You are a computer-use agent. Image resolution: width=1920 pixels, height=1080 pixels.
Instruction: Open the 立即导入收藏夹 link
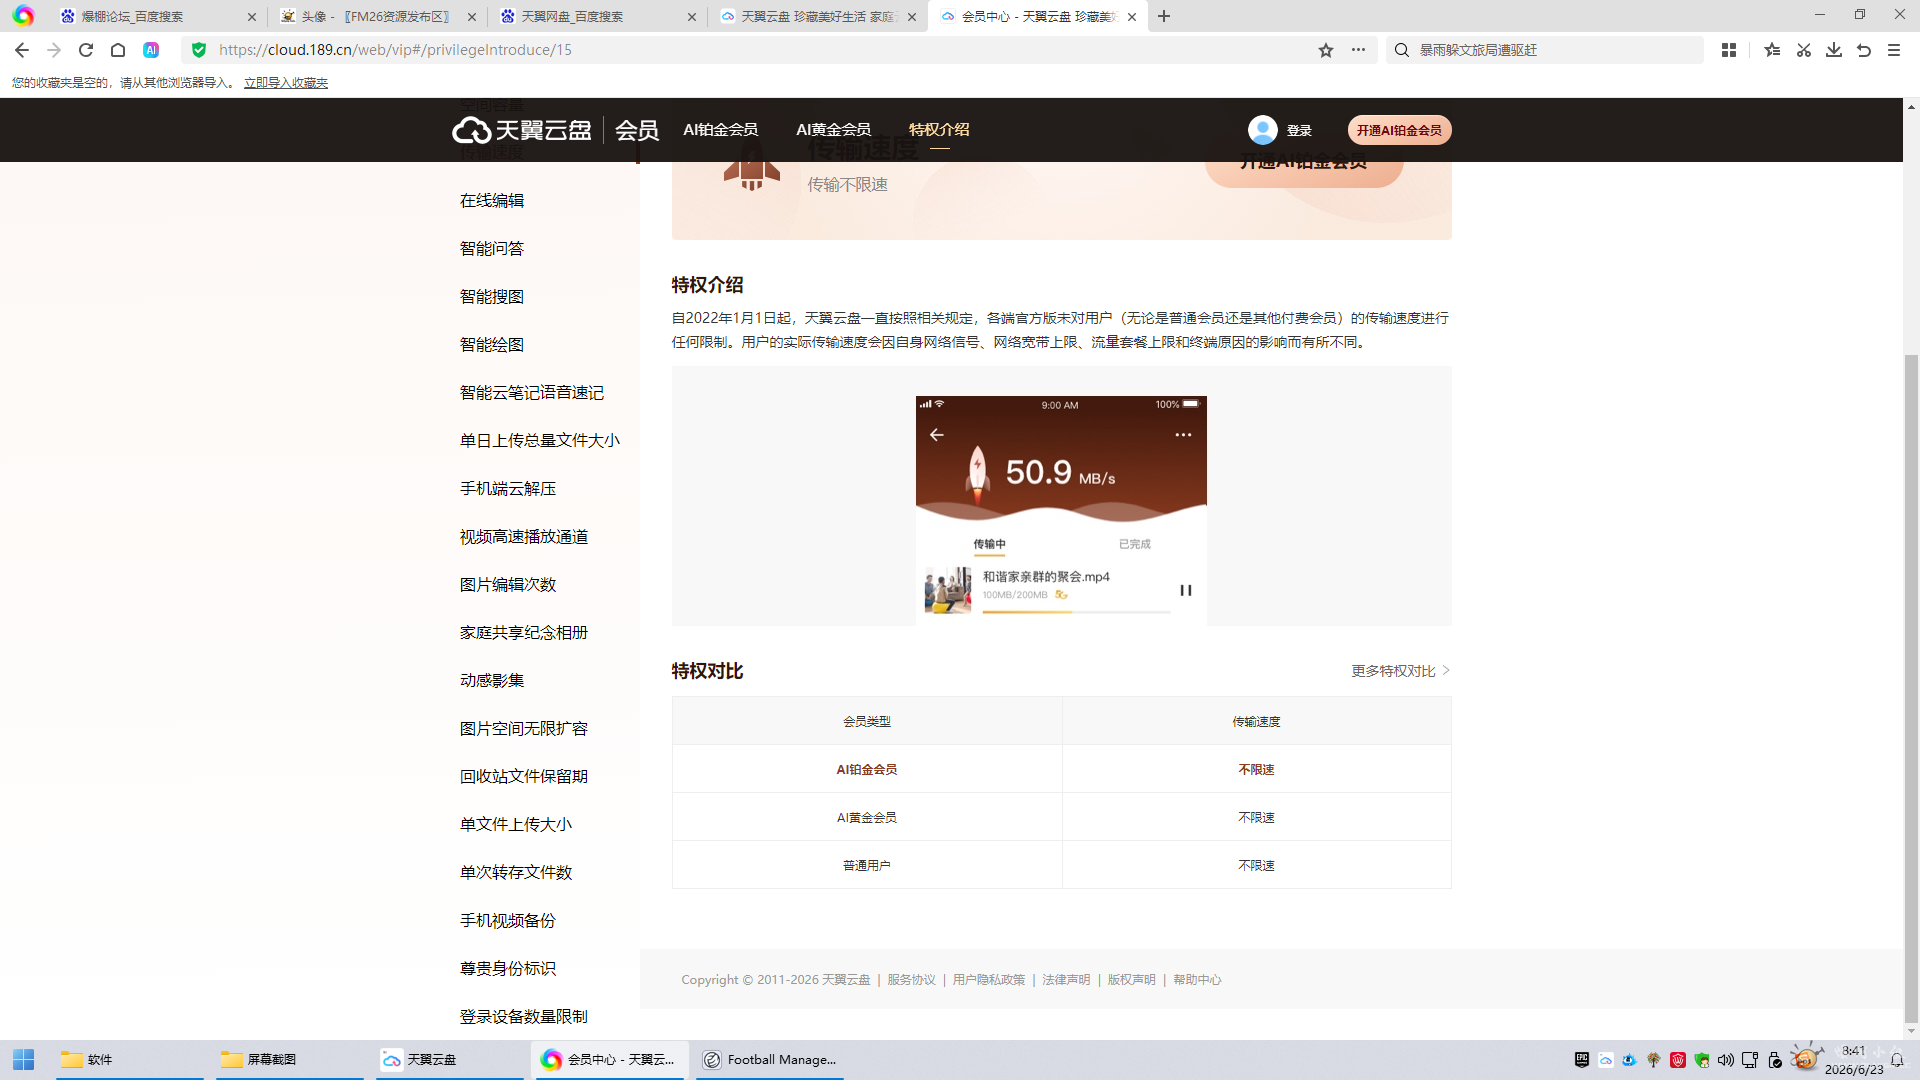(x=286, y=83)
